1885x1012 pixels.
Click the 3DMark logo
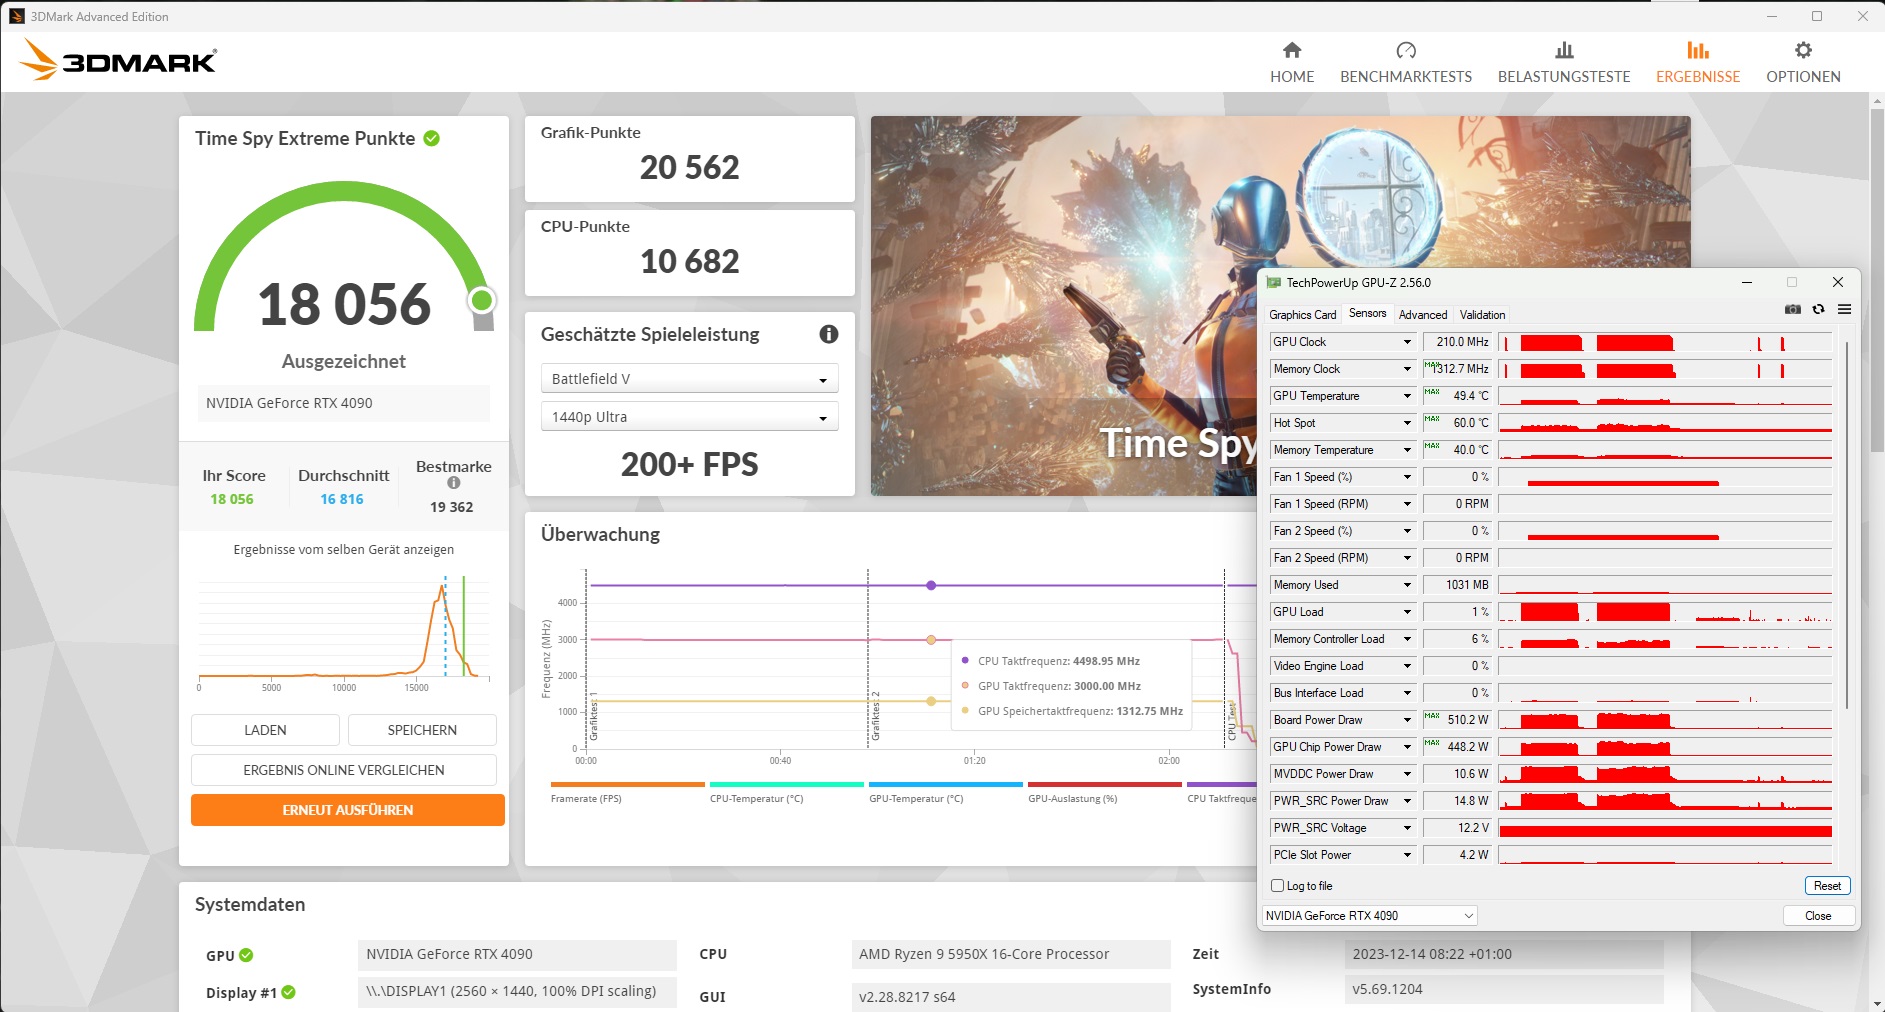pyautogui.click(x=118, y=60)
